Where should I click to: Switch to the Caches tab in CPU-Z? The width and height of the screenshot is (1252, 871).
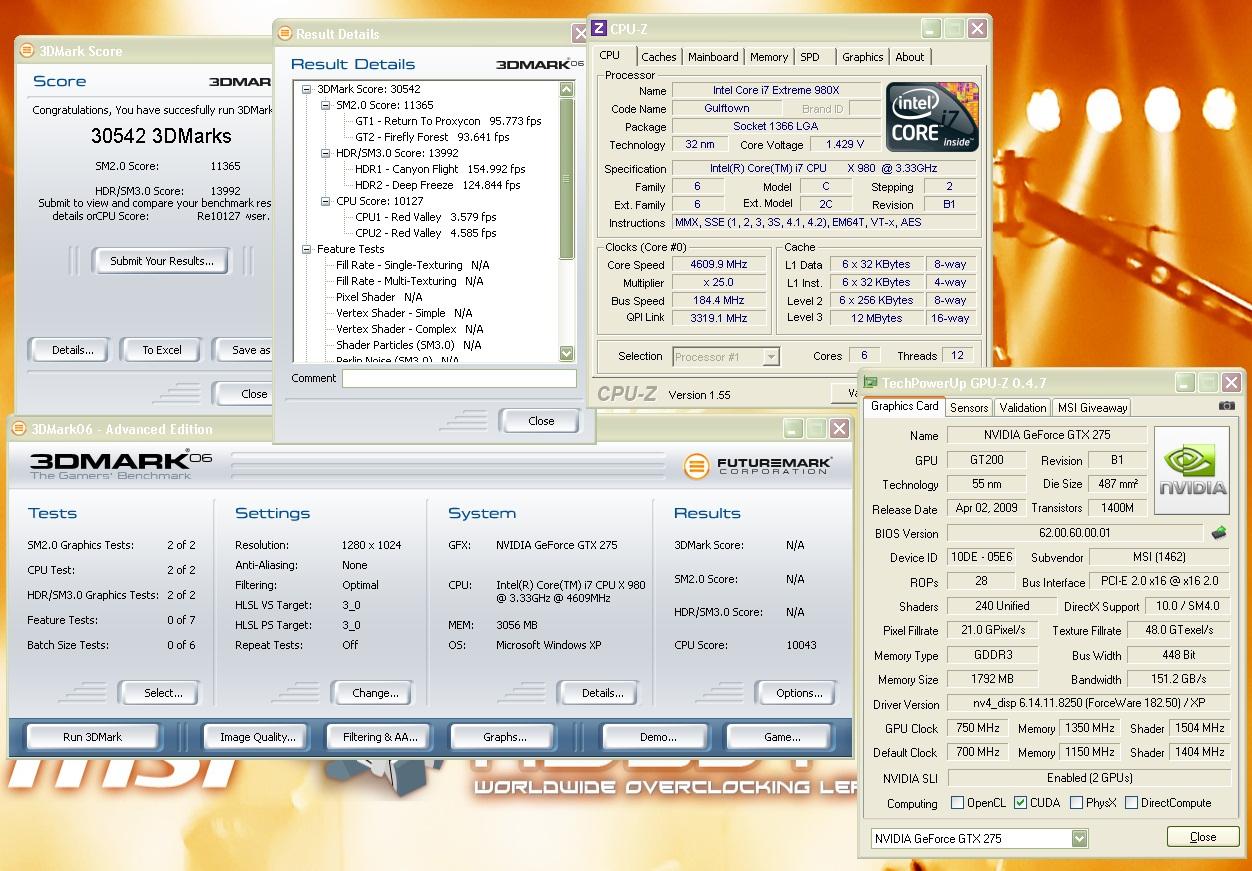click(658, 57)
